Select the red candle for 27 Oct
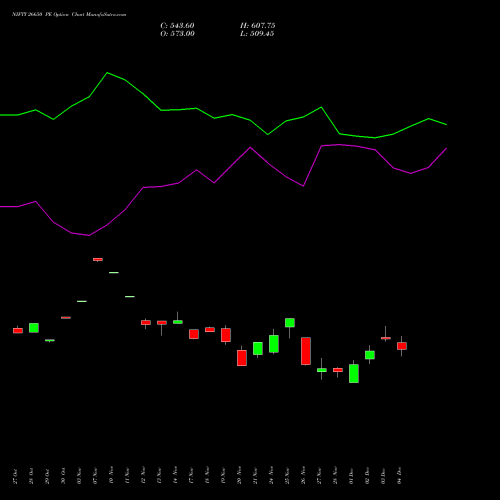 click(x=18, y=330)
